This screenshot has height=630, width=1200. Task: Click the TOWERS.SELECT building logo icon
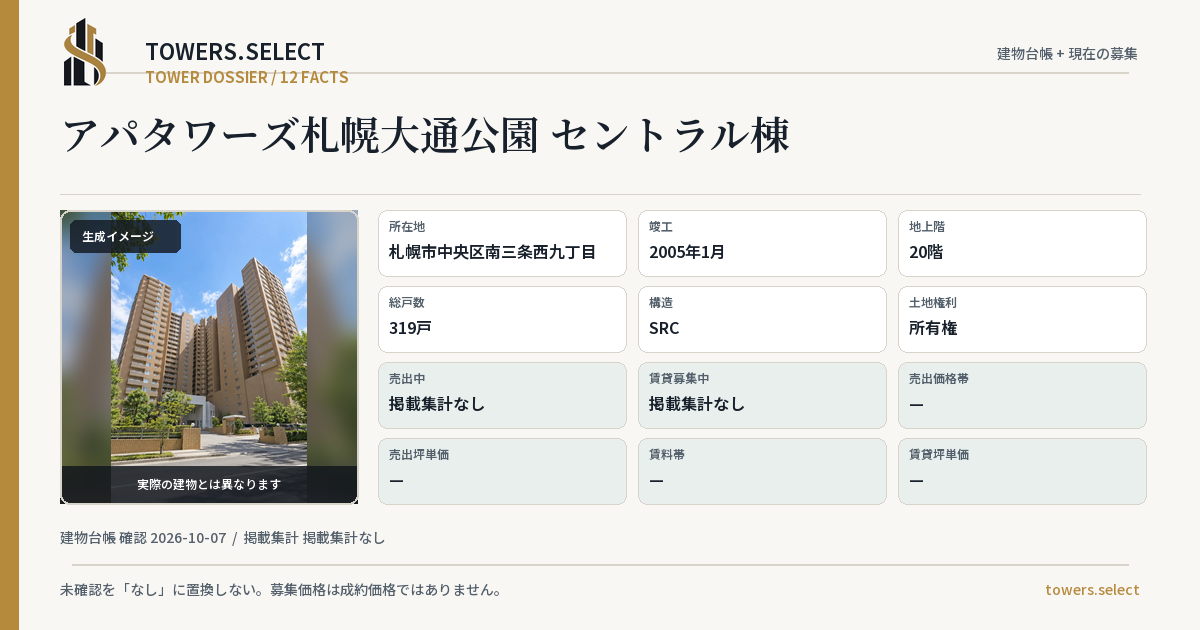tap(85, 52)
